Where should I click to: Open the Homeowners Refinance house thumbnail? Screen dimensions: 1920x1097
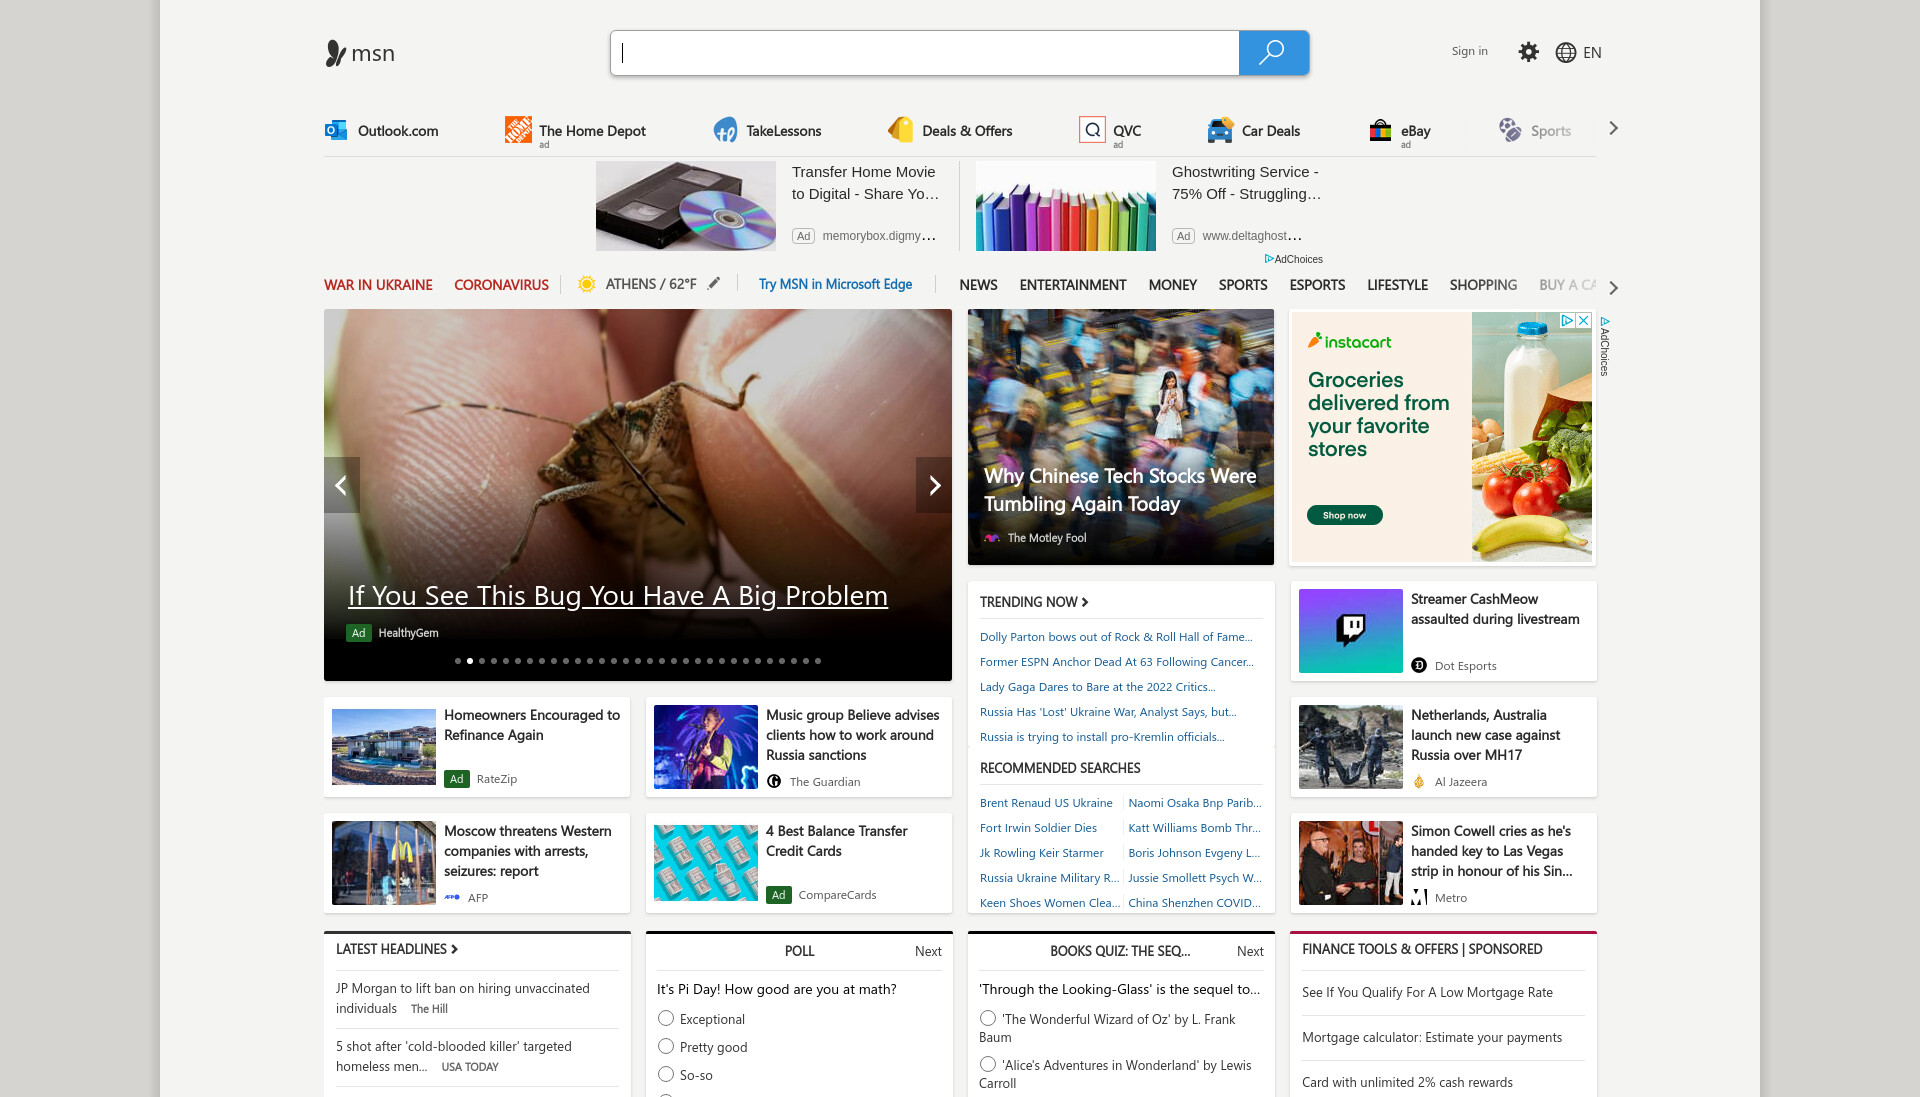[x=384, y=747]
